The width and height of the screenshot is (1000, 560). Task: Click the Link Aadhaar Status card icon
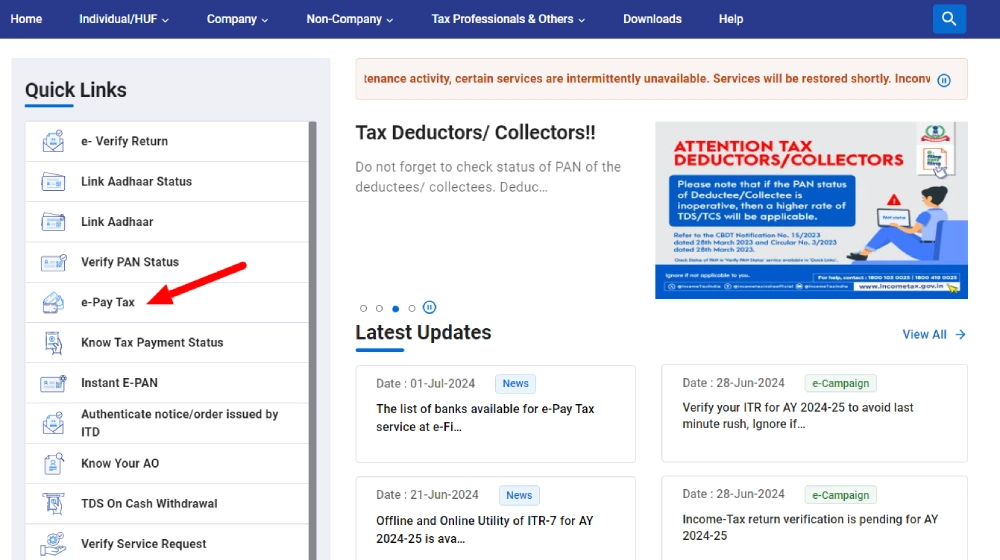[x=54, y=182]
